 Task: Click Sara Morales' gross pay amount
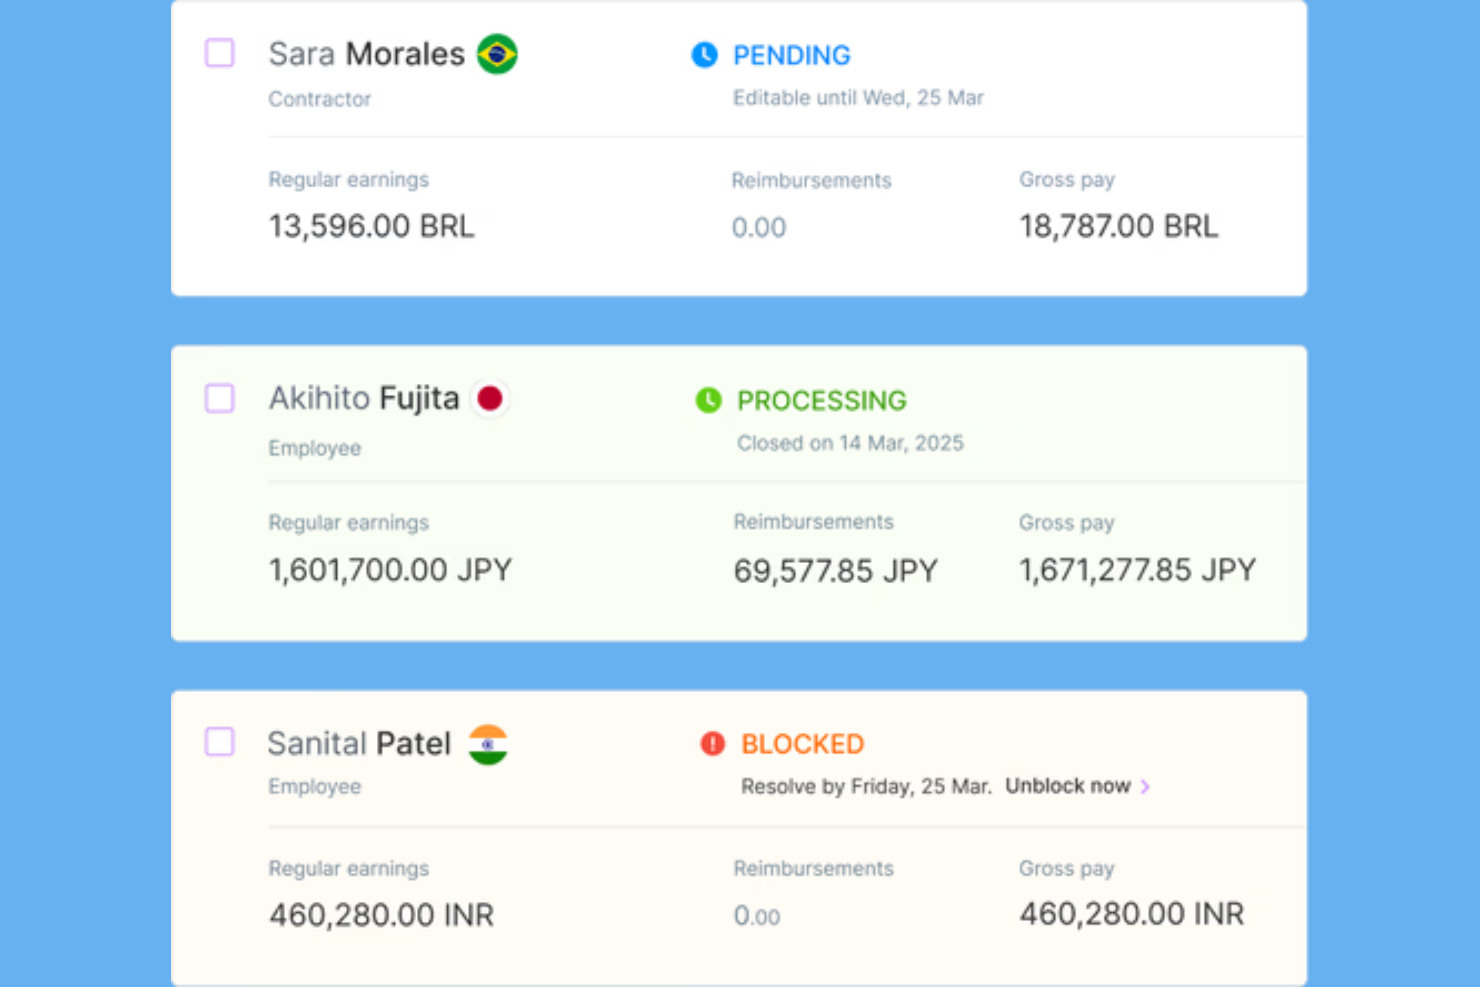pos(1118,226)
